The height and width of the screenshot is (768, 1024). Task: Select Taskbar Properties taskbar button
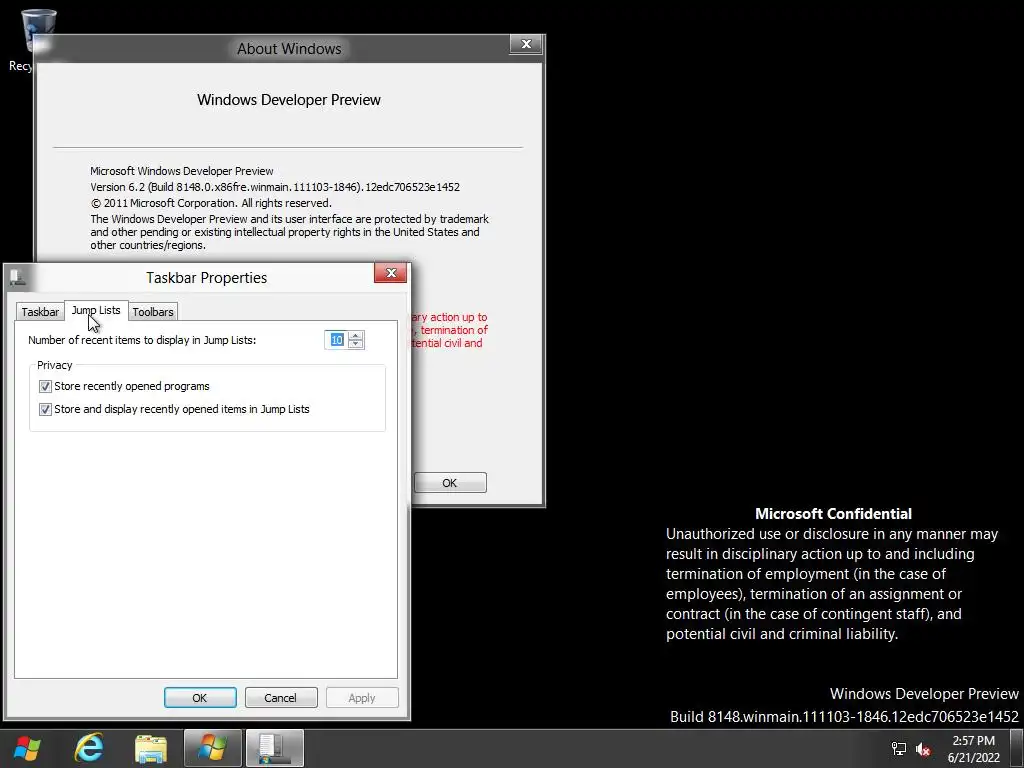click(x=275, y=748)
